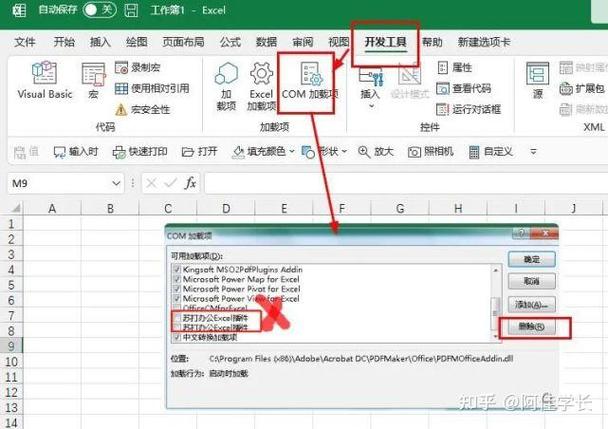Click the save icon in title bar
This screenshot has width=608, height=429.
(x=131, y=10)
